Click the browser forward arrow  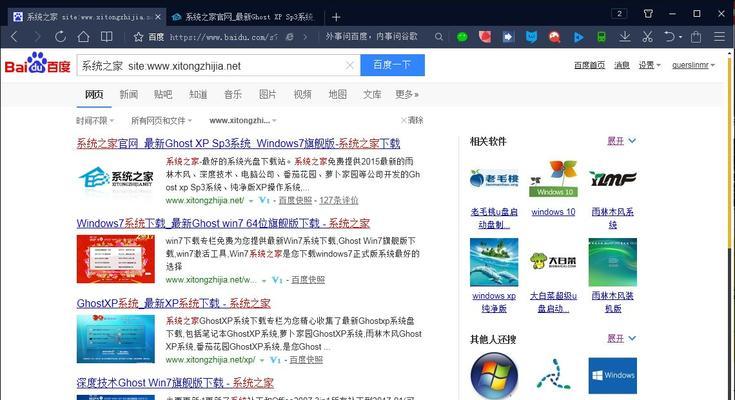pyautogui.click(x=37, y=37)
